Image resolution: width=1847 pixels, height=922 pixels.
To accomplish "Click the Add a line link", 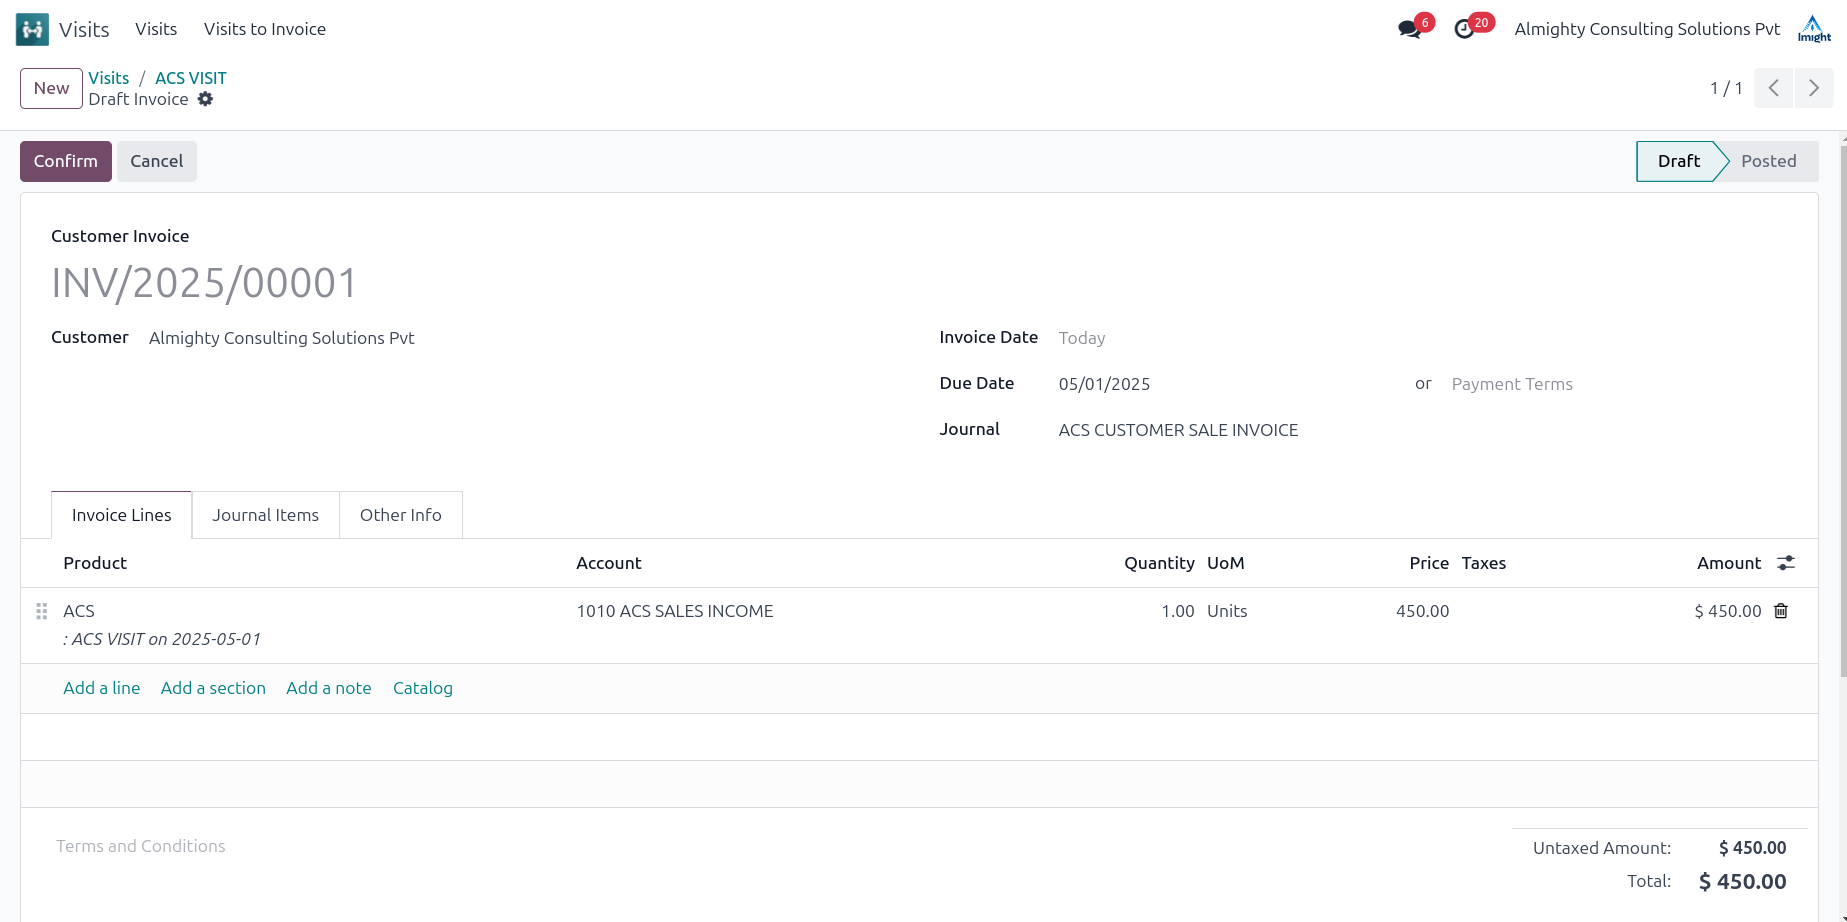I will (101, 688).
